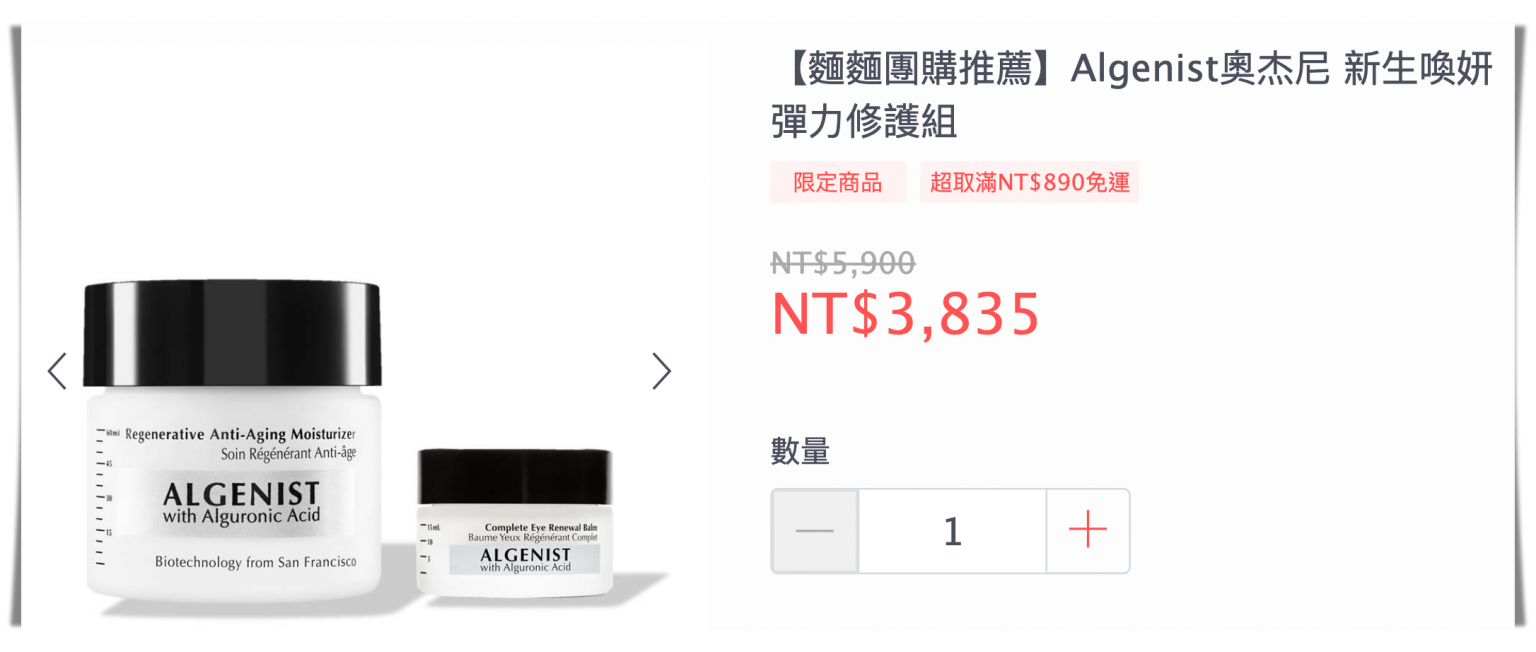Screen dimensions: 1536x652
Task: Increase quantity with the red plus button
Action: [1088, 530]
